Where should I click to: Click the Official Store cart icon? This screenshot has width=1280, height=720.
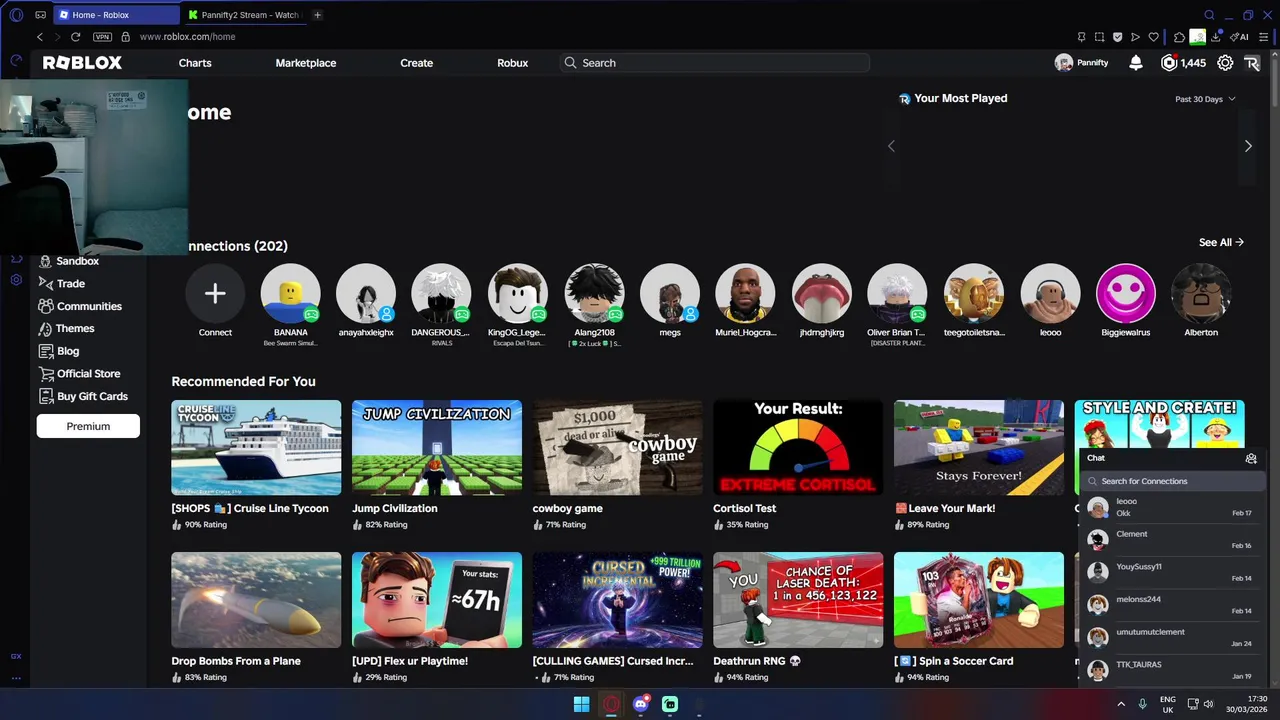point(45,374)
